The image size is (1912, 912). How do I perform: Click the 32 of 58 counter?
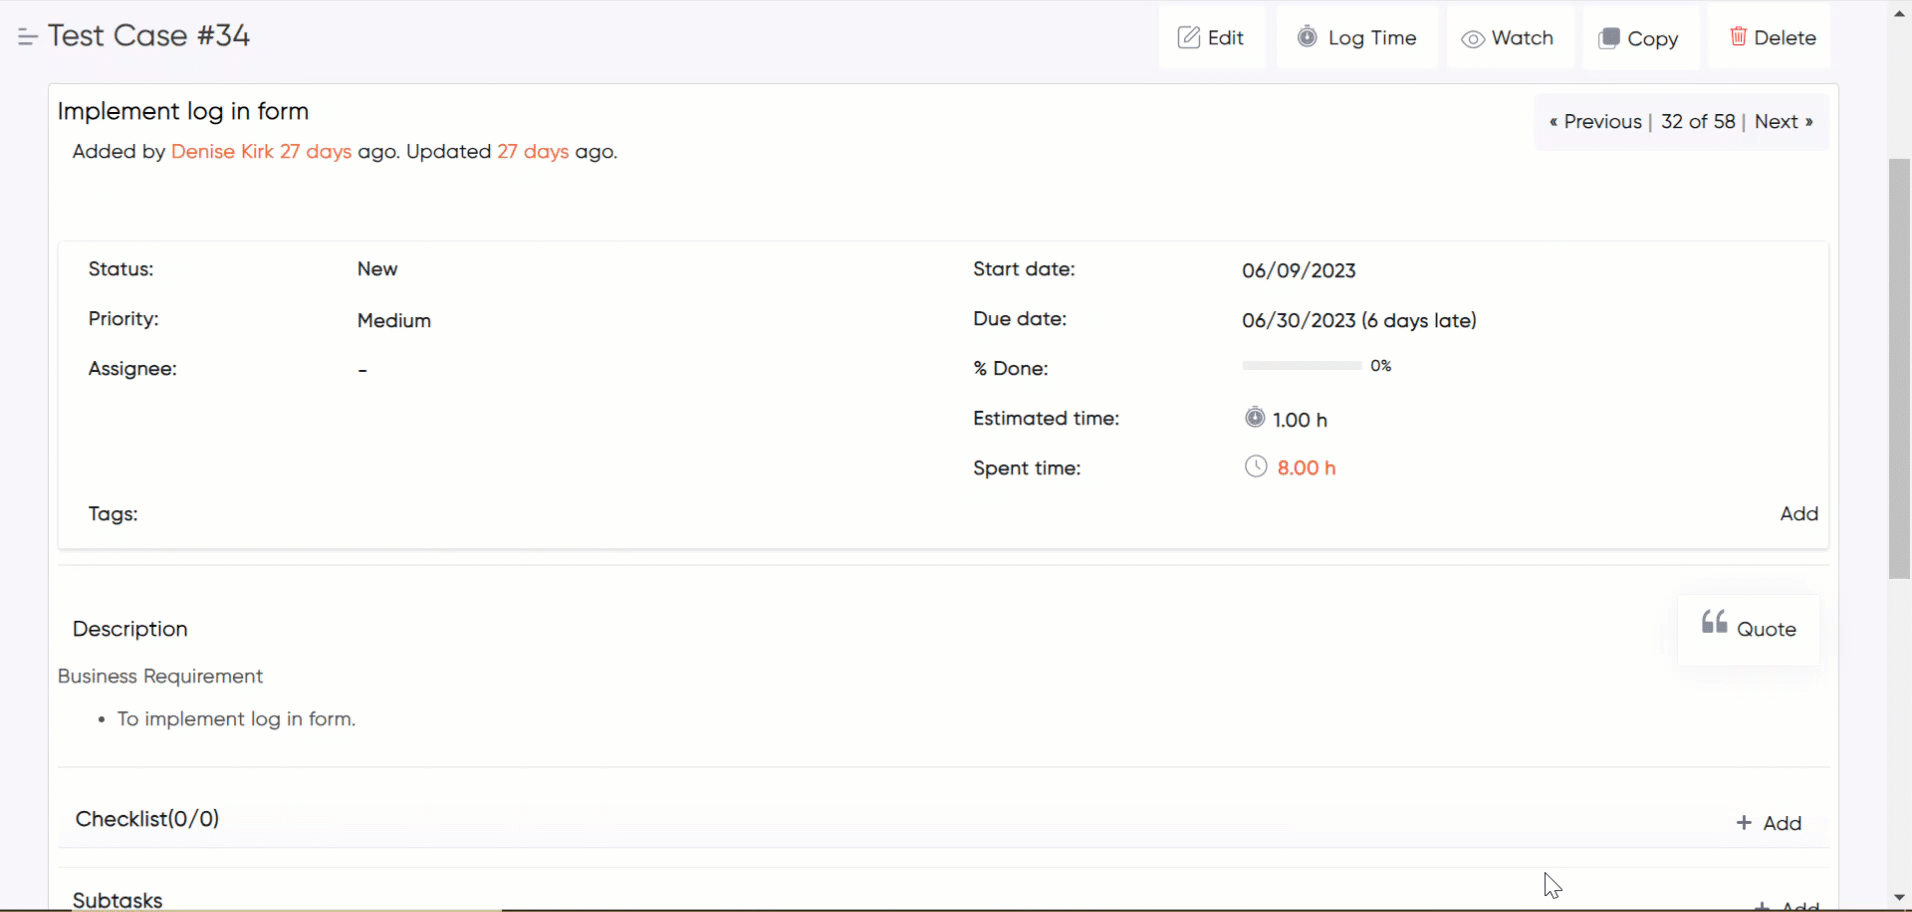click(1698, 121)
